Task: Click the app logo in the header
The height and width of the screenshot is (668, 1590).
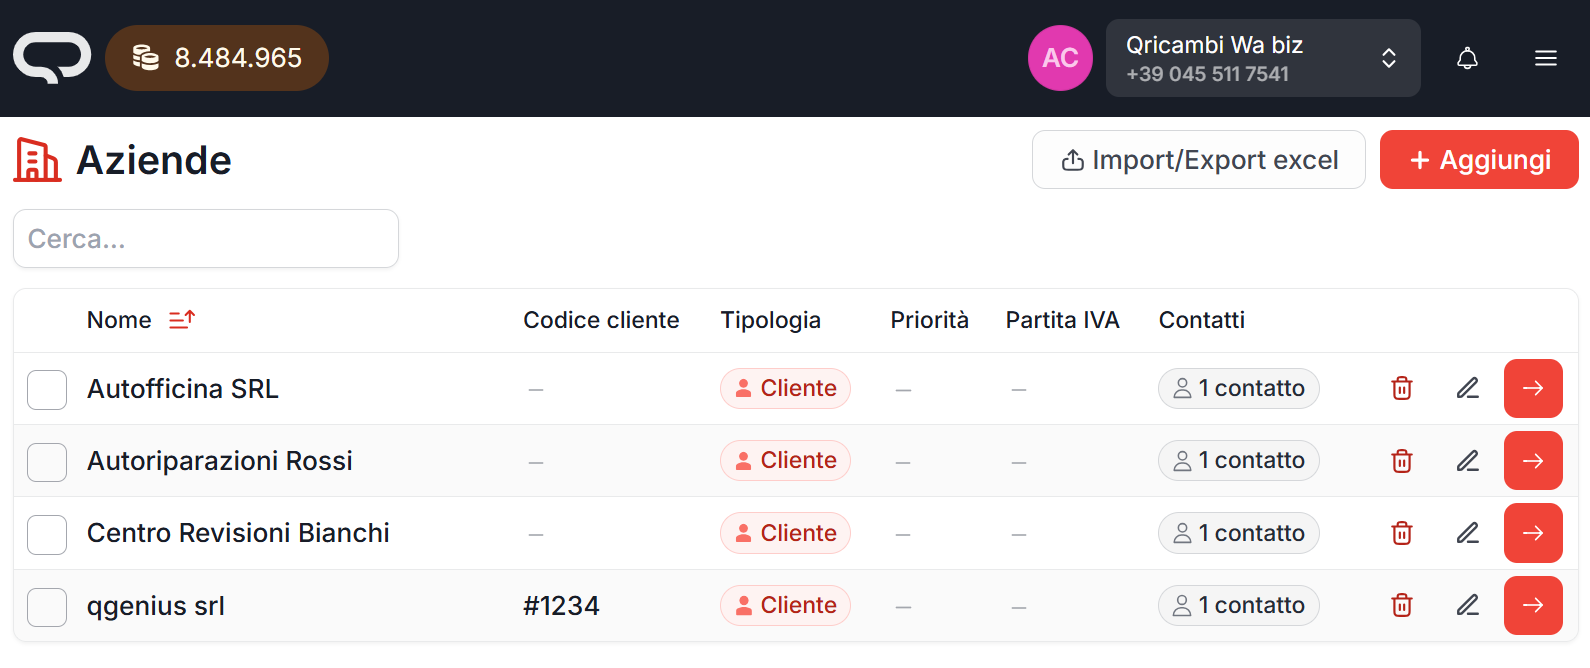Action: [52, 58]
